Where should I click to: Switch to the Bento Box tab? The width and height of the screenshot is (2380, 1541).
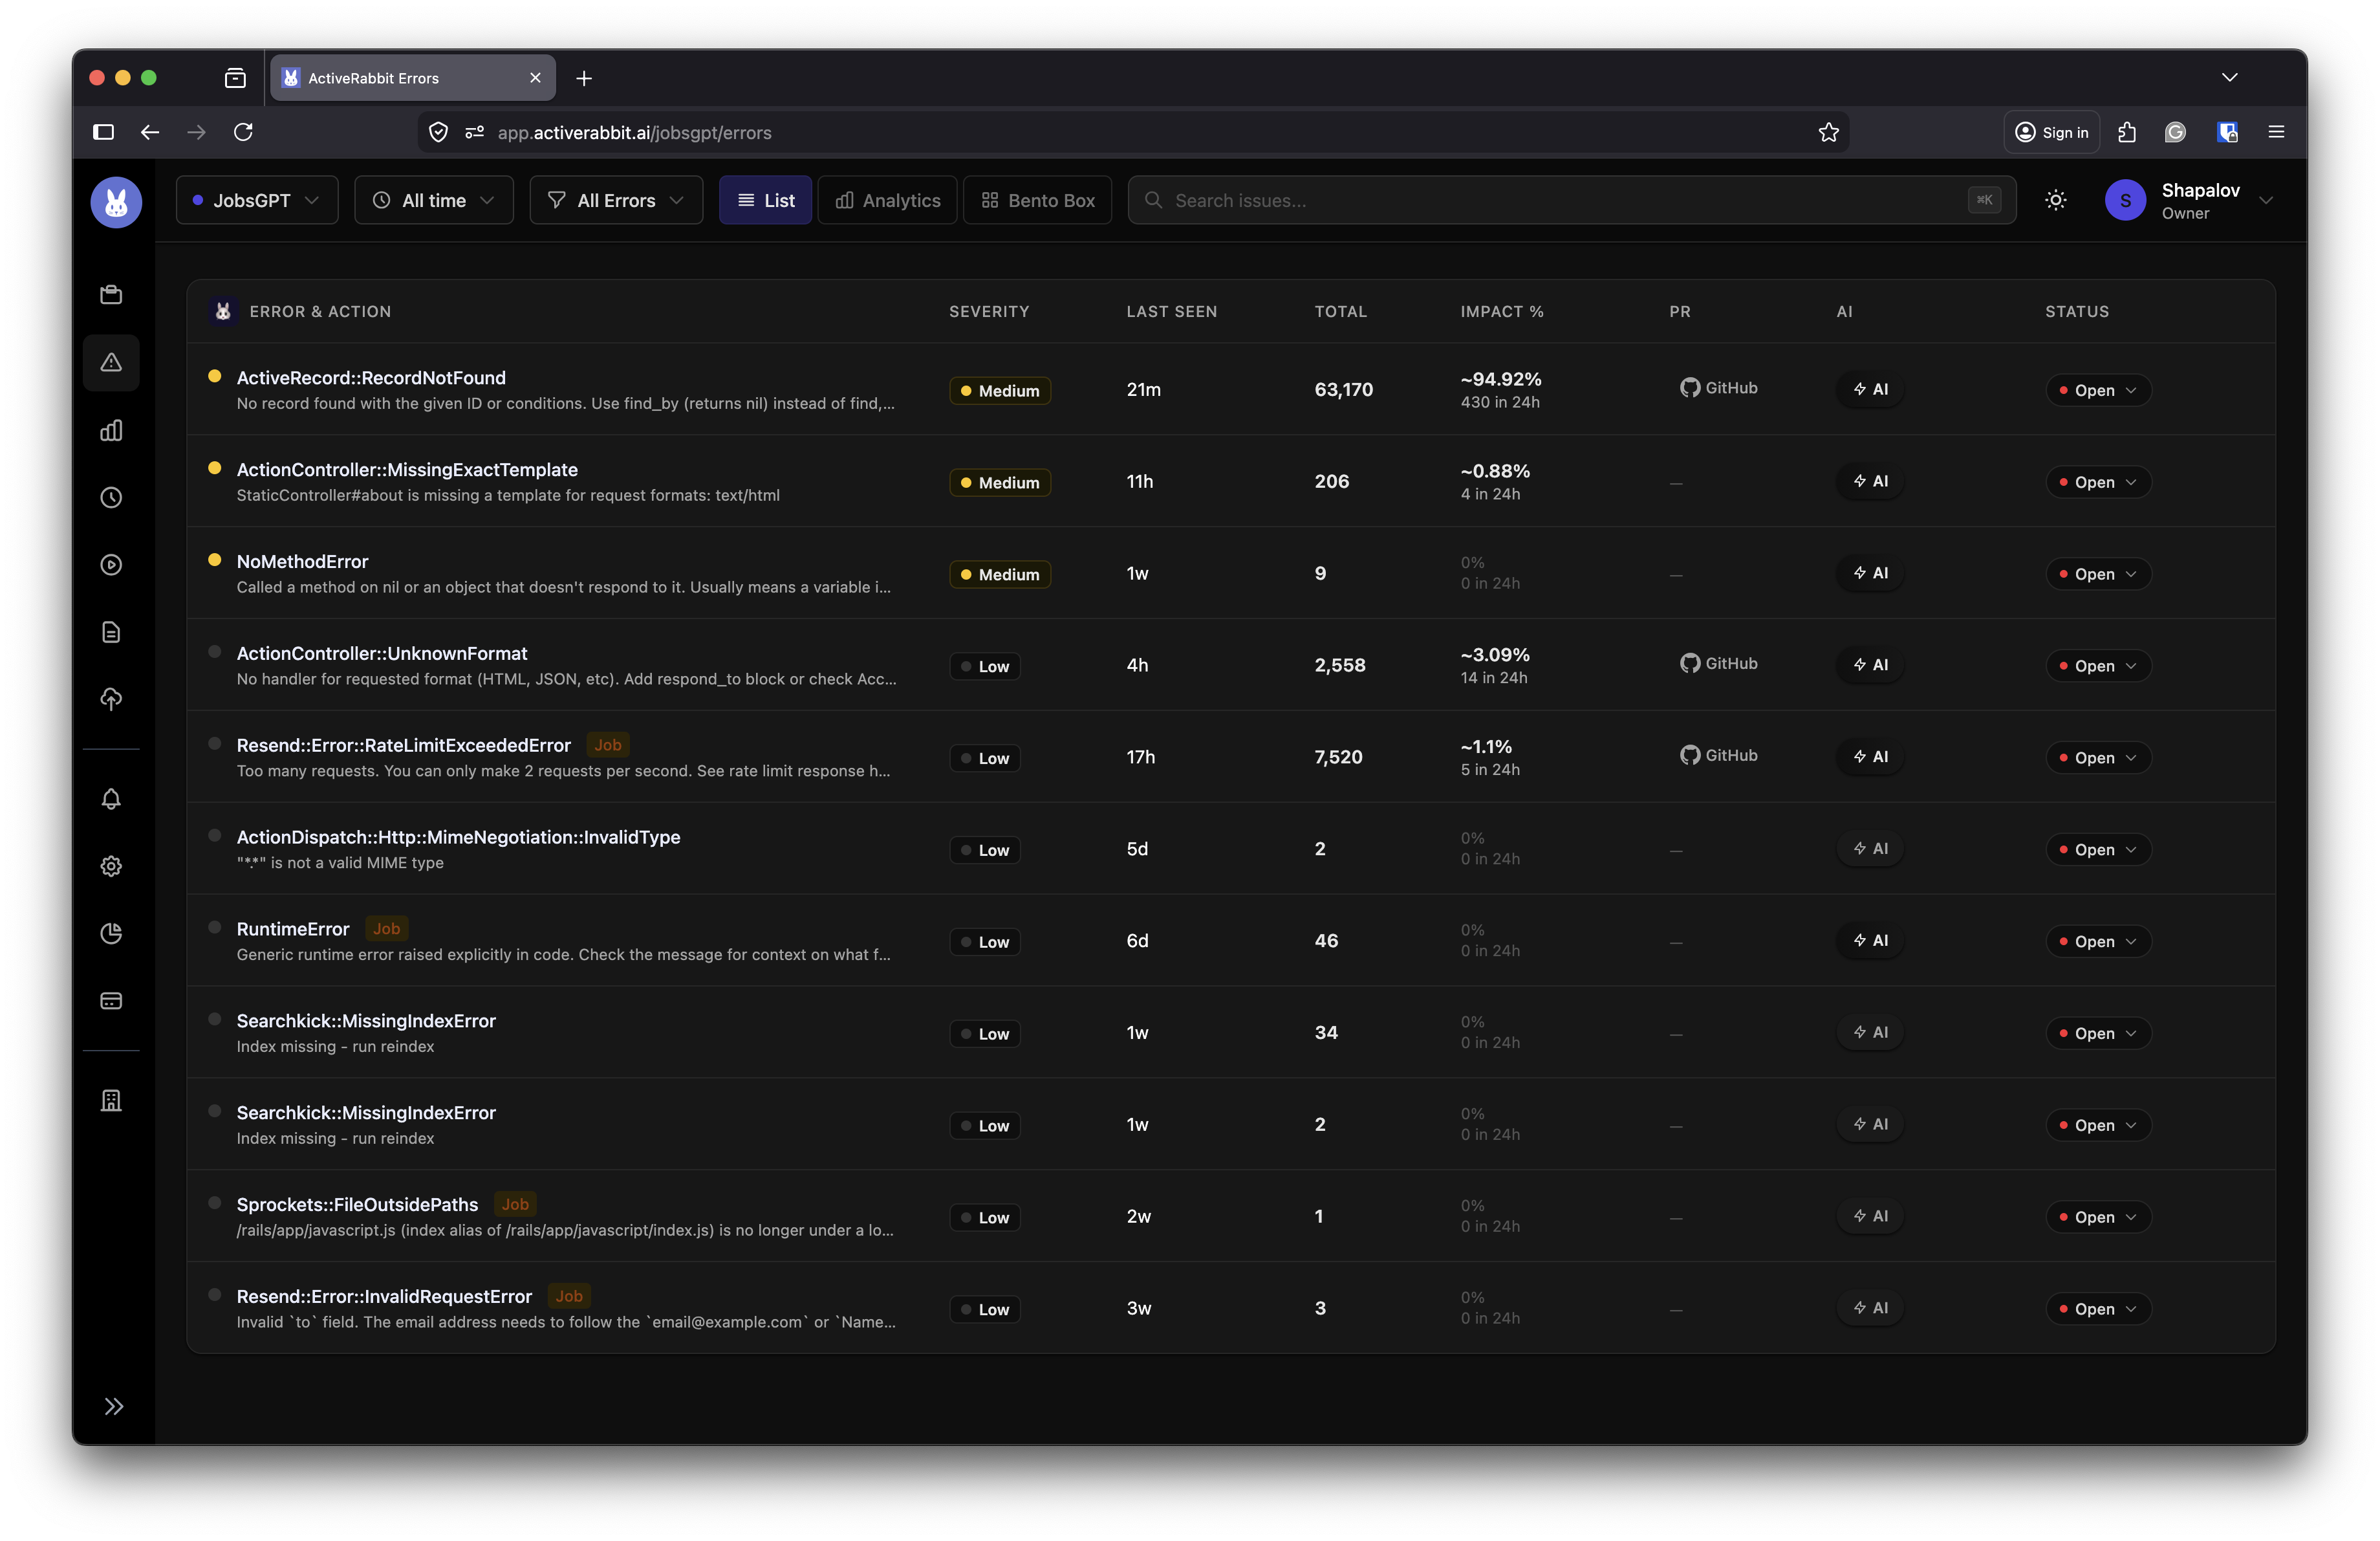click(1037, 200)
